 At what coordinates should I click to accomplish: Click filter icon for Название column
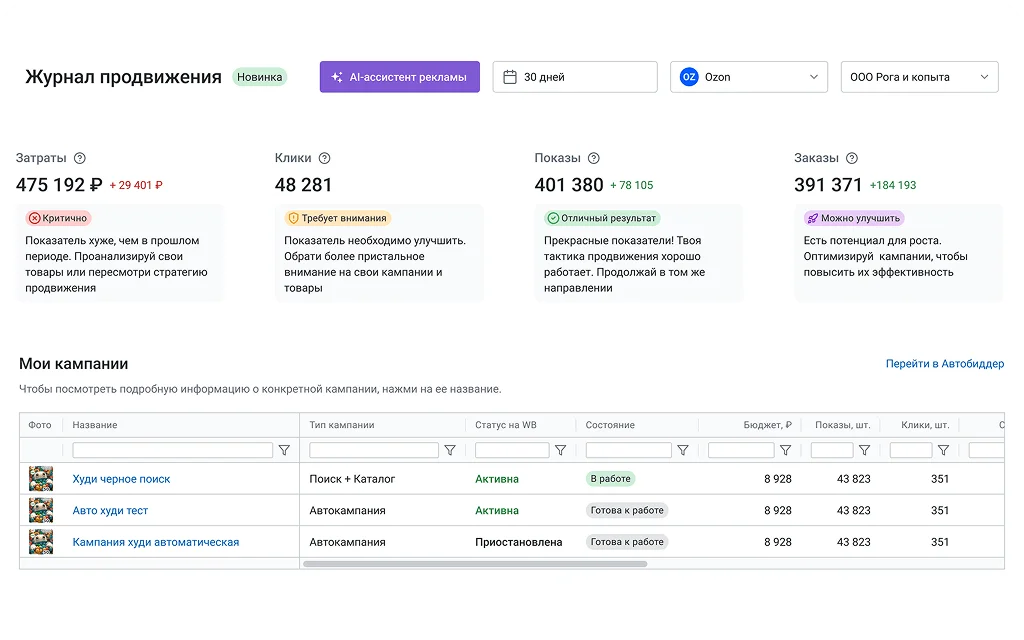[x=284, y=451]
